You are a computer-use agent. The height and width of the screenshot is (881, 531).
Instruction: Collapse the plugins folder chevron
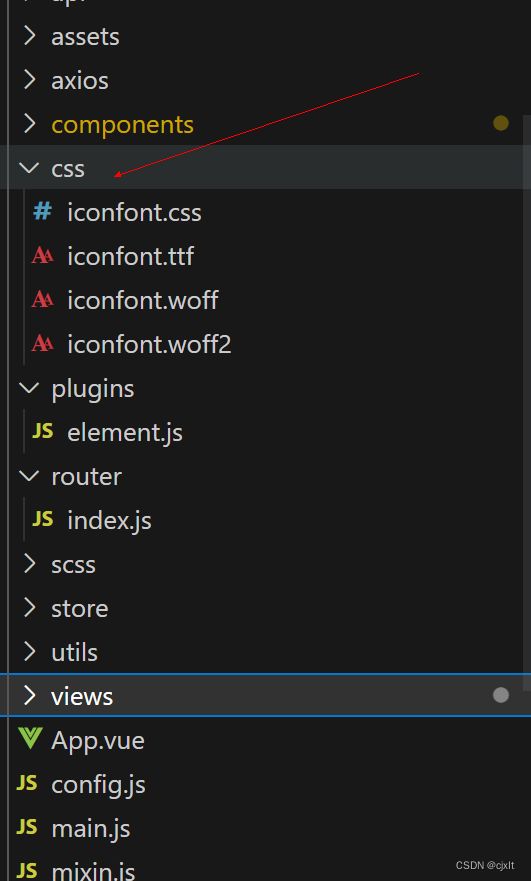click(29, 388)
